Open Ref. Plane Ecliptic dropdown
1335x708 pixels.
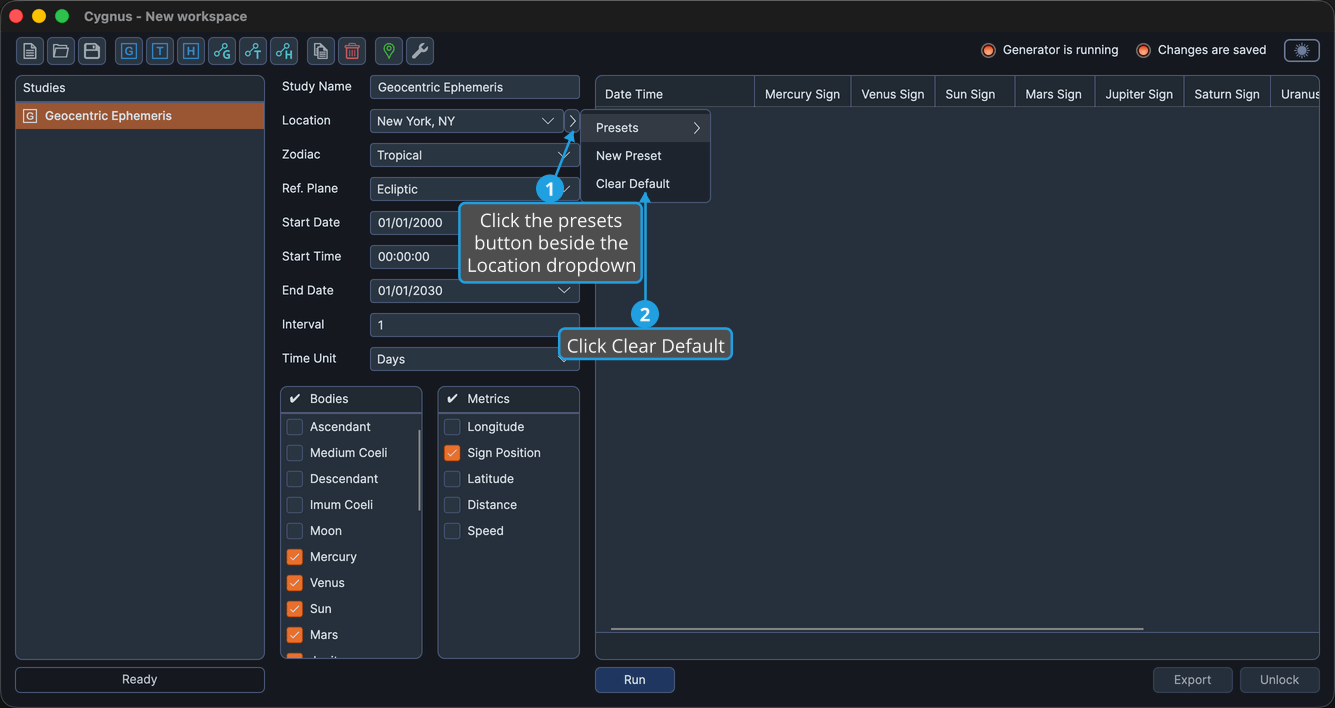(474, 189)
